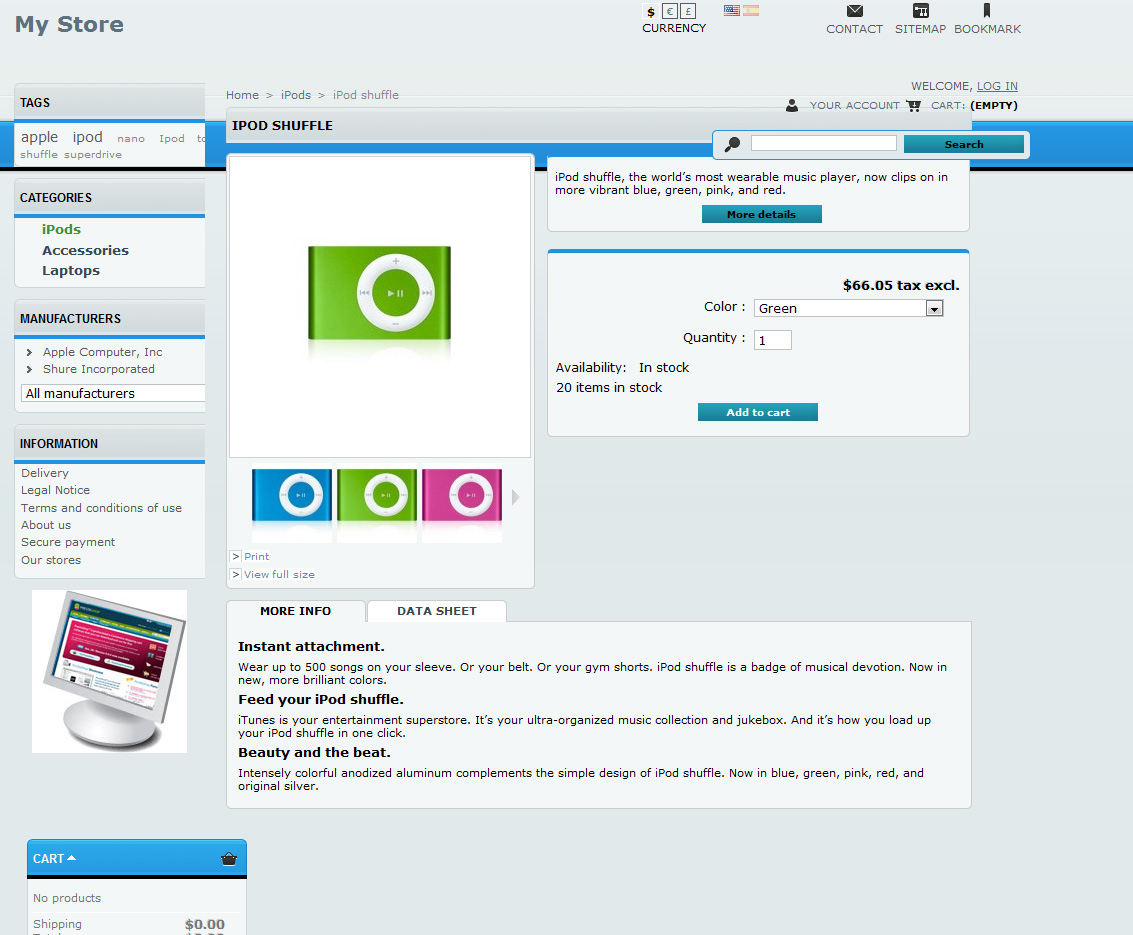1133x935 pixels.
Task: Open Terms and conditions of use
Action: pos(101,508)
